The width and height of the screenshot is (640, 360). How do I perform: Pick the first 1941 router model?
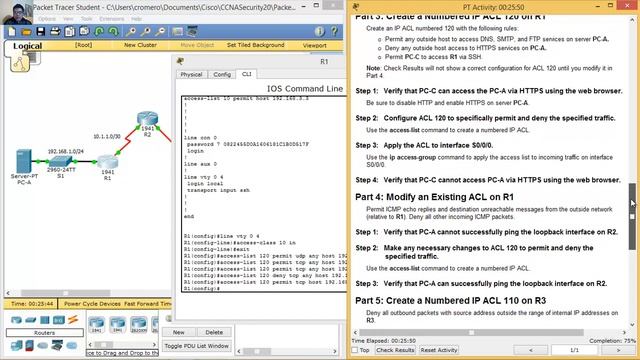(x=97, y=324)
